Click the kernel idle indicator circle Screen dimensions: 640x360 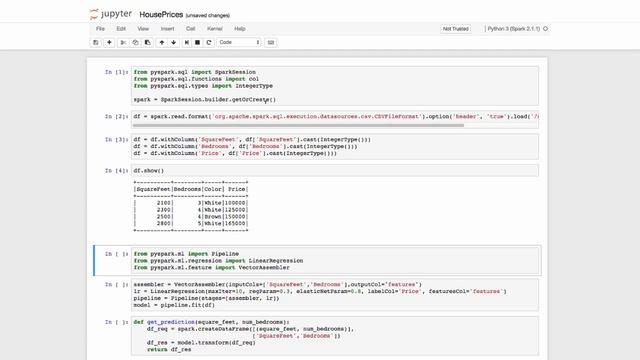pyautogui.click(x=546, y=29)
